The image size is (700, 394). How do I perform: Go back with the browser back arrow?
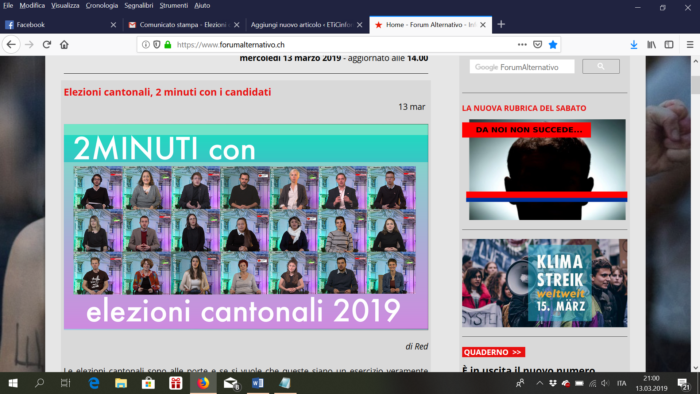pyautogui.click(x=11, y=45)
